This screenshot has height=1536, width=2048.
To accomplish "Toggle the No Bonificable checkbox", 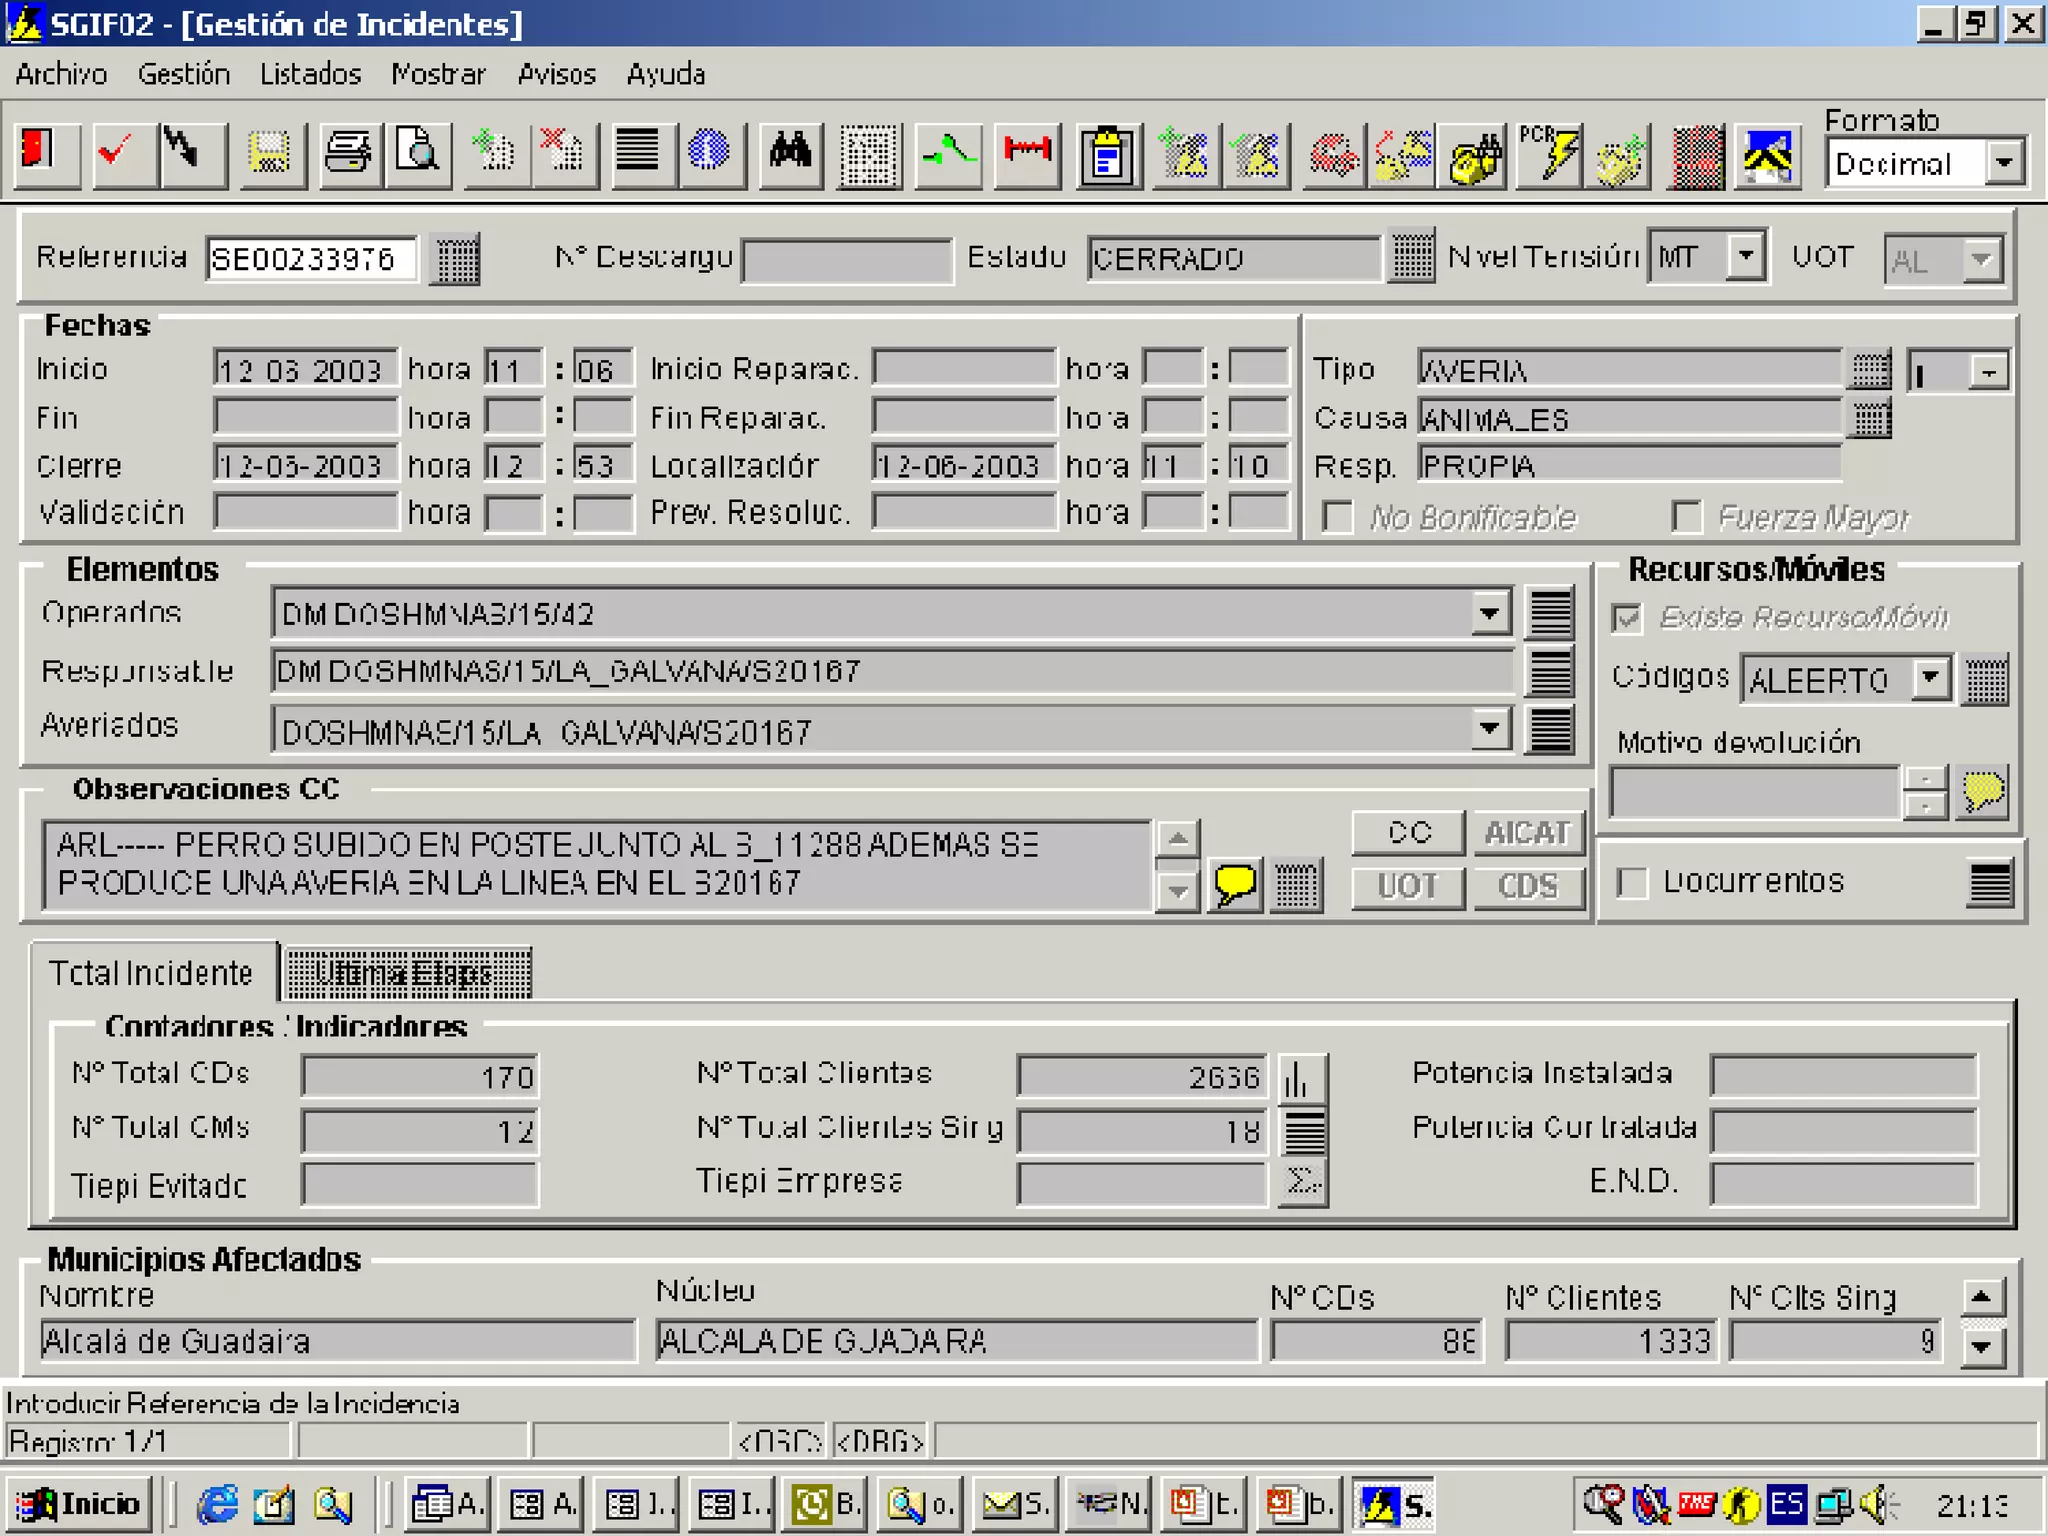I will tap(1338, 517).
